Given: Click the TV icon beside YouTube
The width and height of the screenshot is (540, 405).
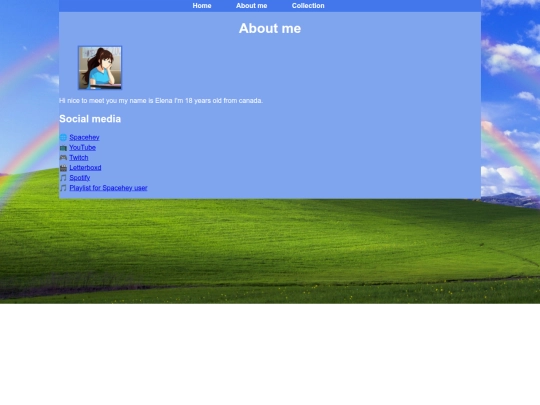Looking at the screenshot, I should tap(63, 148).
